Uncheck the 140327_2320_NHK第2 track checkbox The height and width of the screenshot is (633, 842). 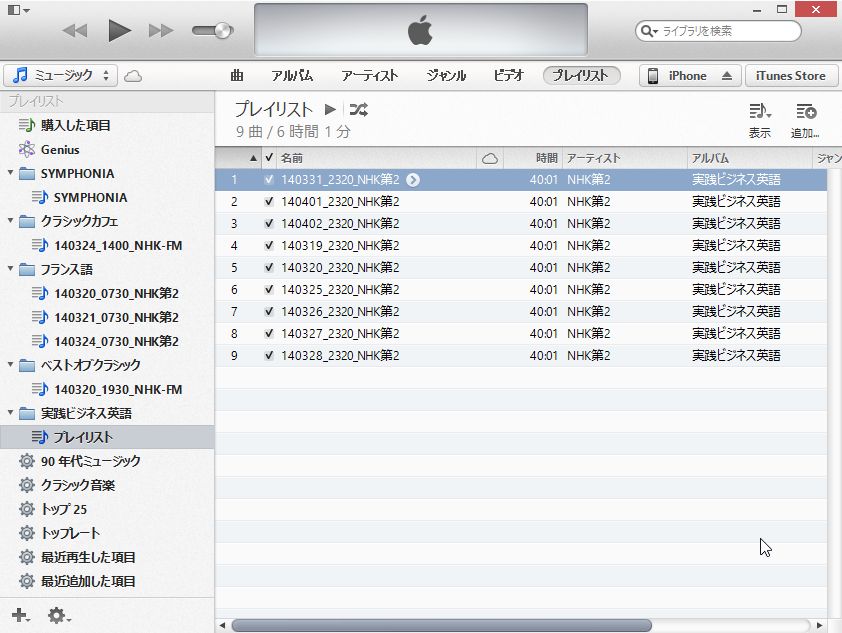point(269,333)
